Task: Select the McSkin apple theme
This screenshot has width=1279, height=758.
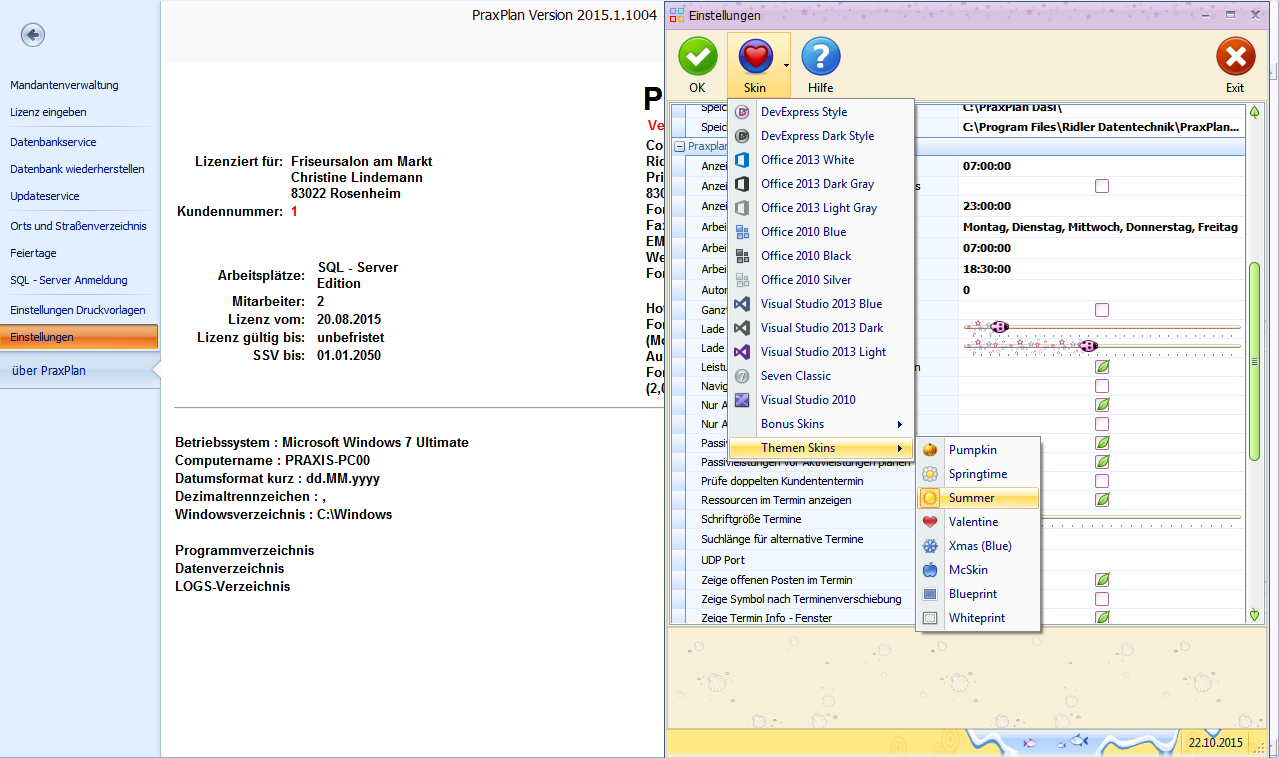Action: pyautogui.click(x=979, y=570)
